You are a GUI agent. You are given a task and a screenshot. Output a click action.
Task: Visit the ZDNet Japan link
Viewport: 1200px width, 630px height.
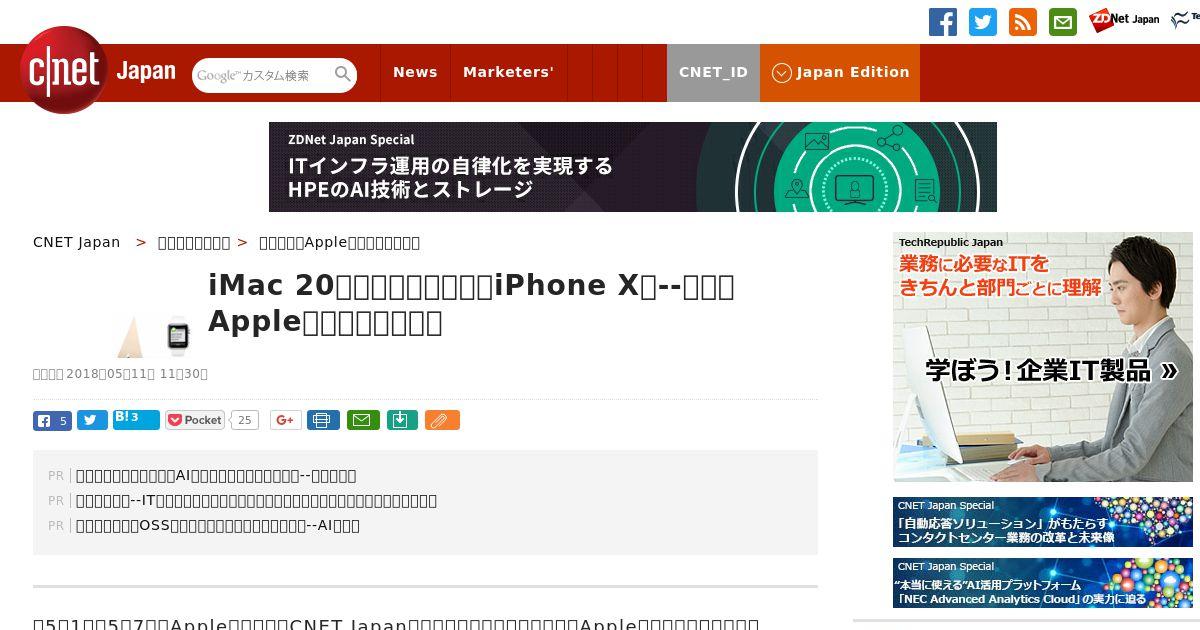click(x=1124, y=19)
